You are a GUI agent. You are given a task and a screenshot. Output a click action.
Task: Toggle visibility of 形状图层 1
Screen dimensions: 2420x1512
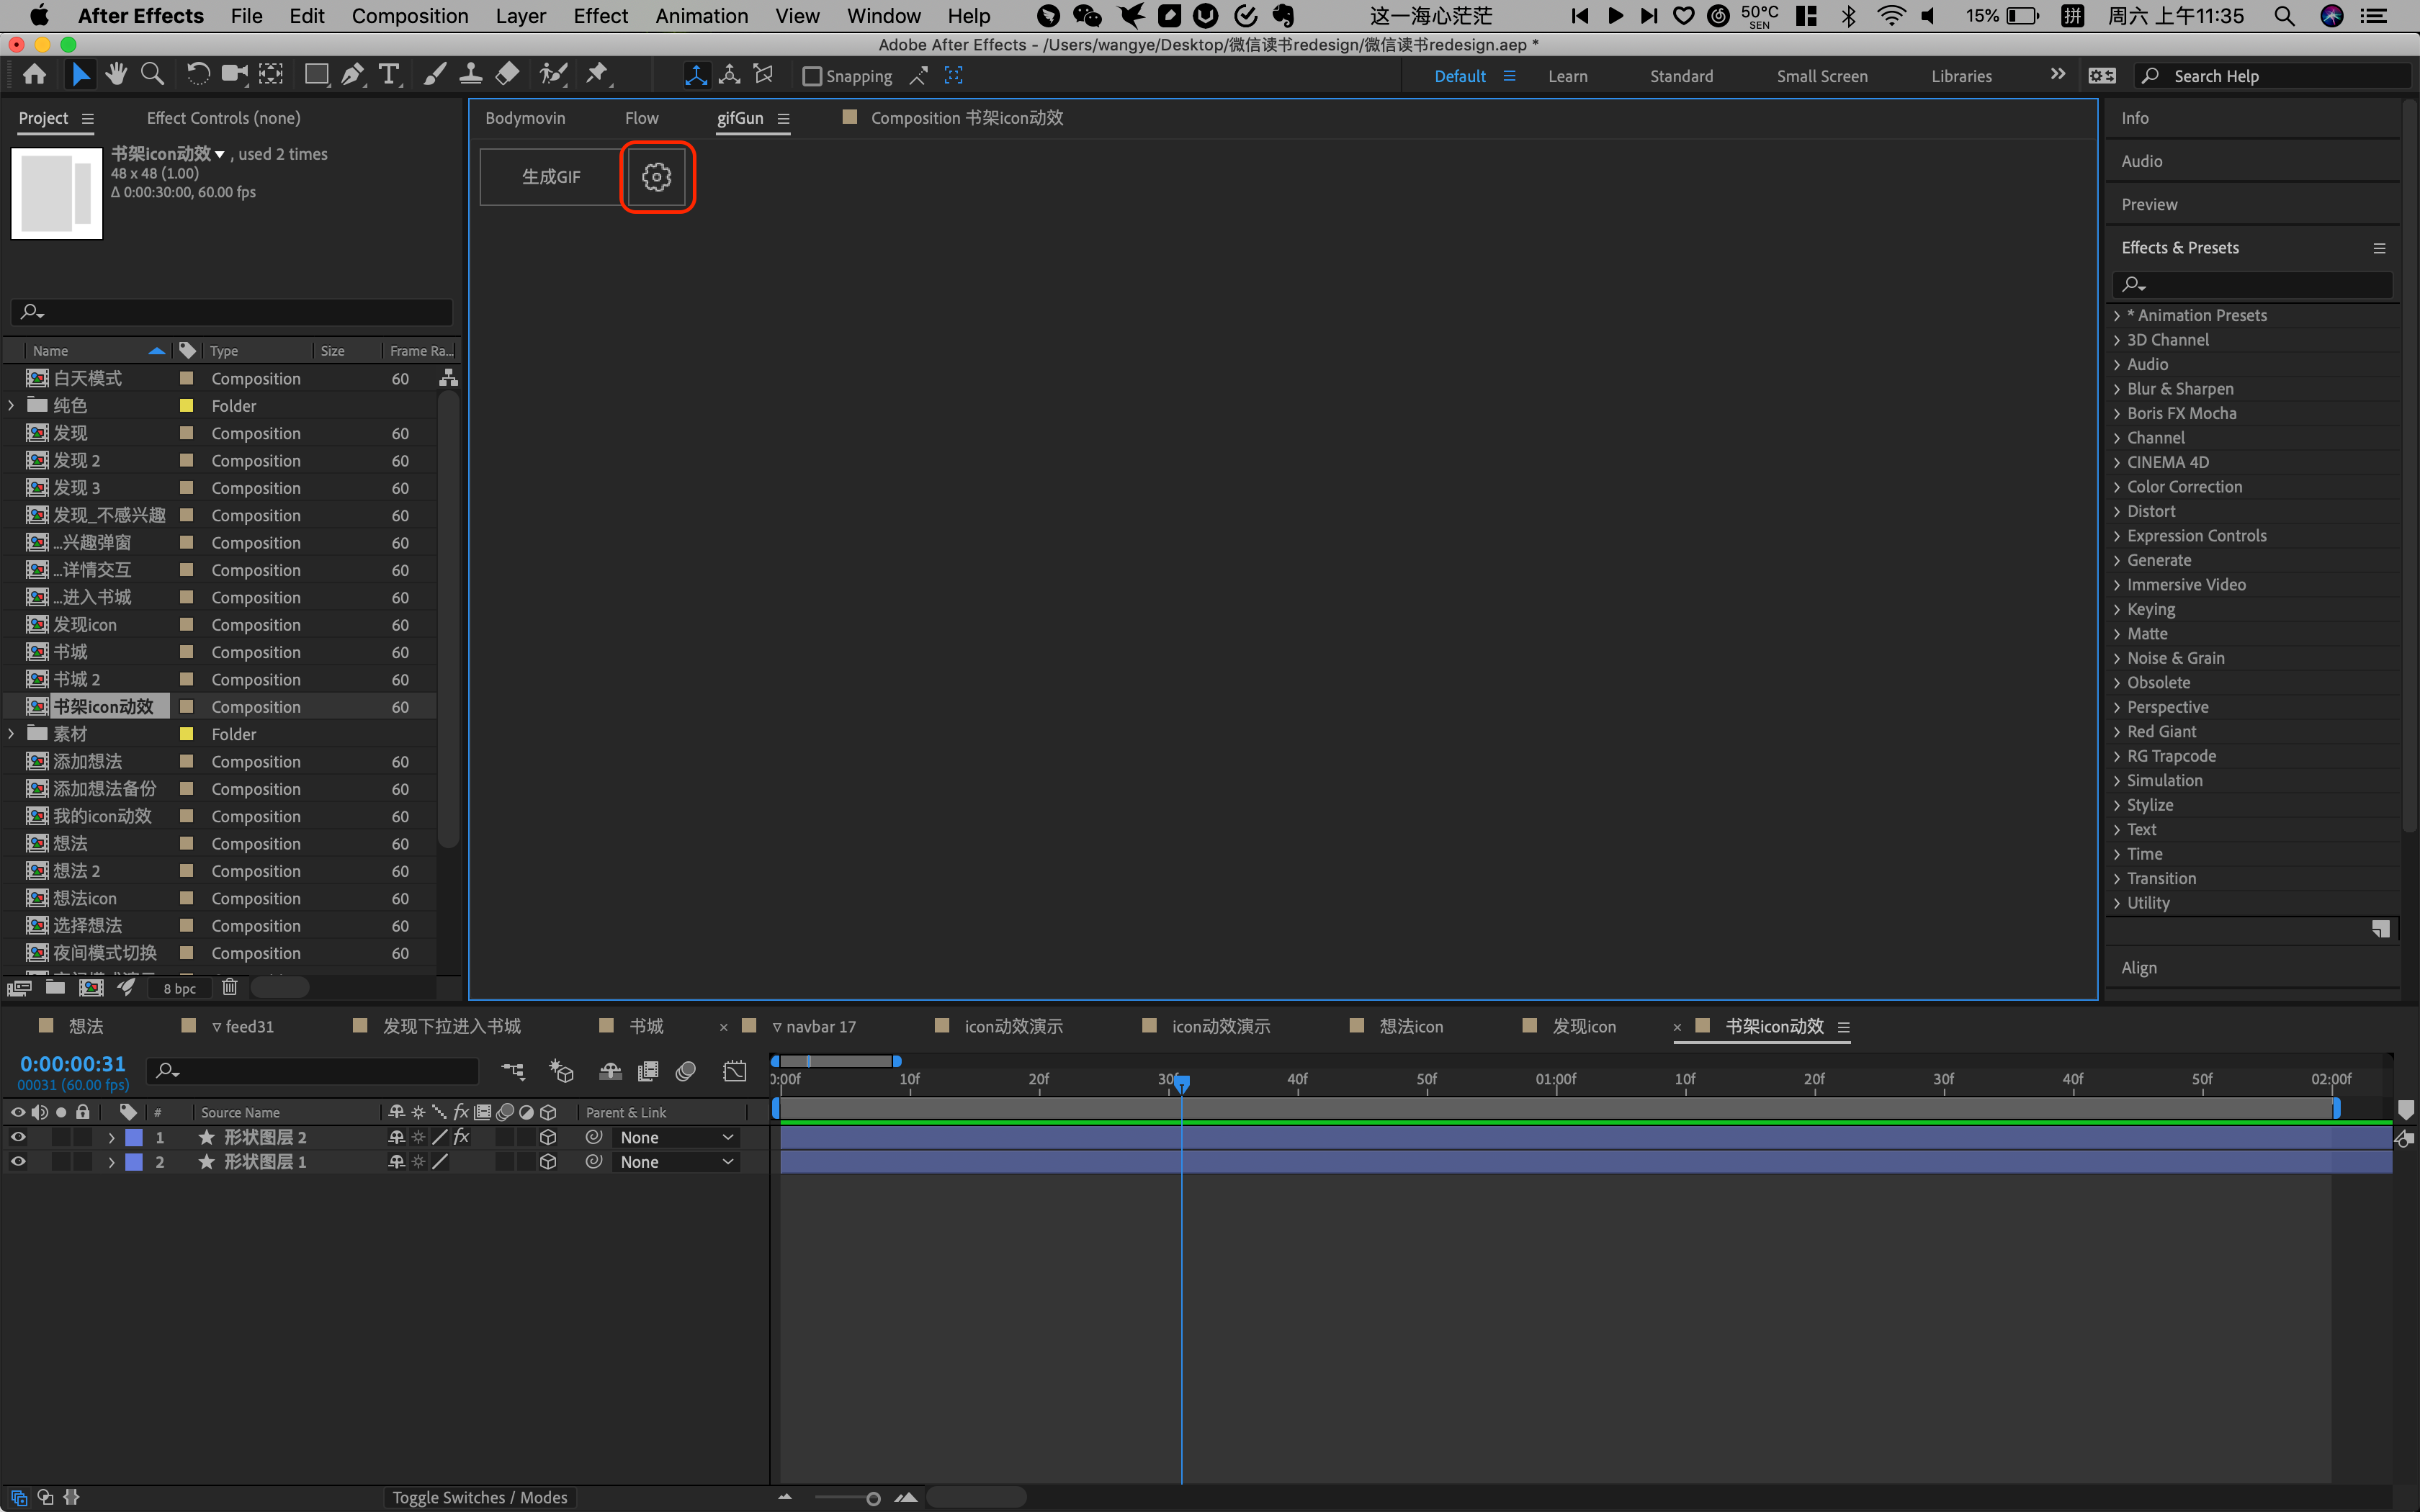point(18,1162)
